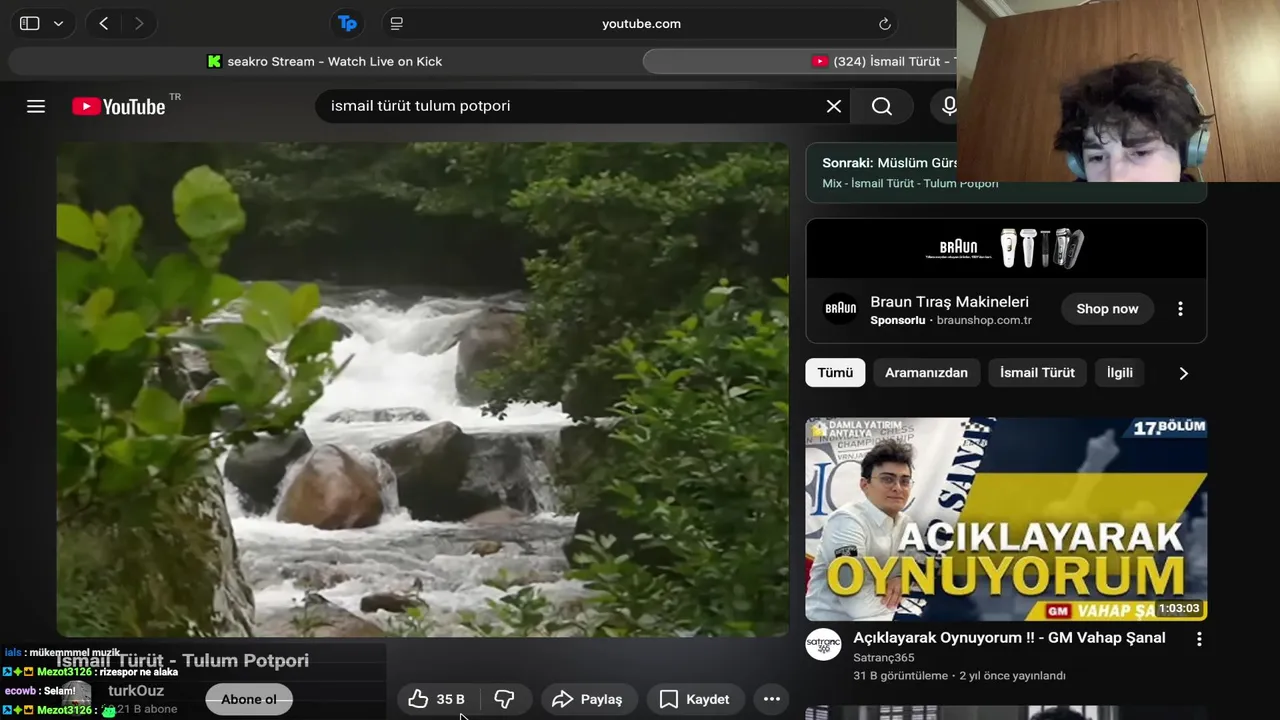Open the YouTube hamburger guide menu

pos(36,106)
